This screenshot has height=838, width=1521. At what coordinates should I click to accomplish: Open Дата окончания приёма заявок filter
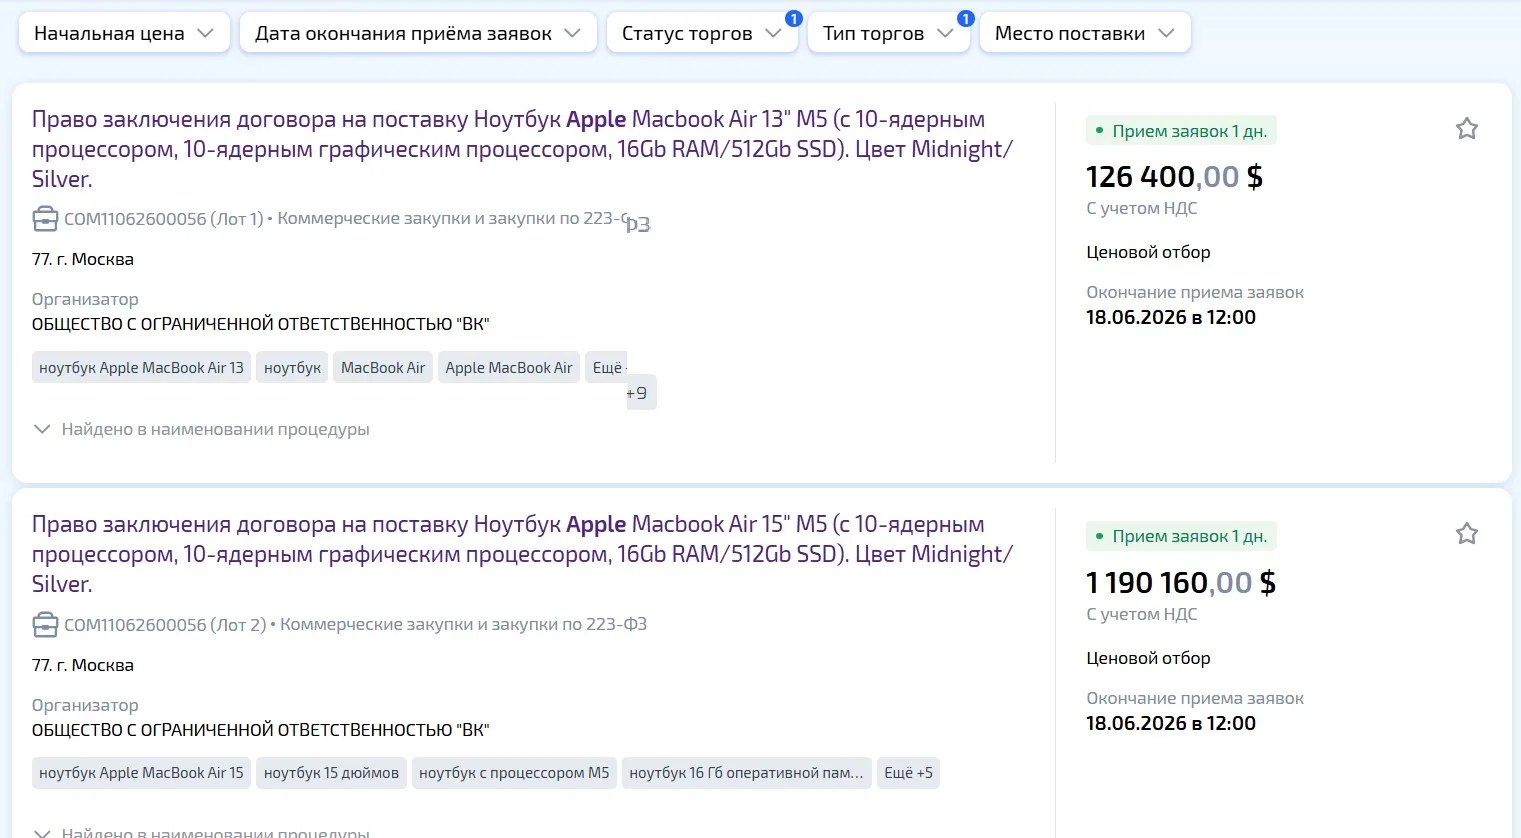pos(418,33)
